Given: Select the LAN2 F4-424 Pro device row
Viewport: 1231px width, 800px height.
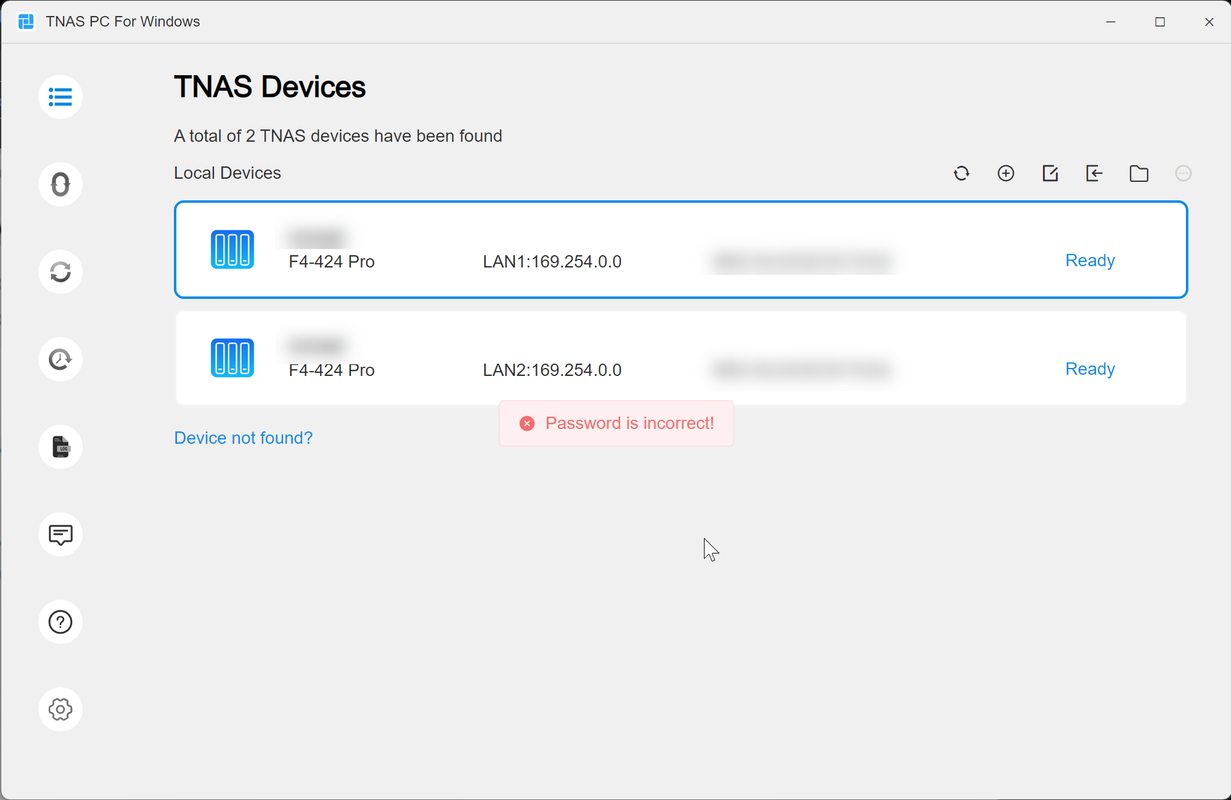Looking at the screenshot, I should click(681, 358).
